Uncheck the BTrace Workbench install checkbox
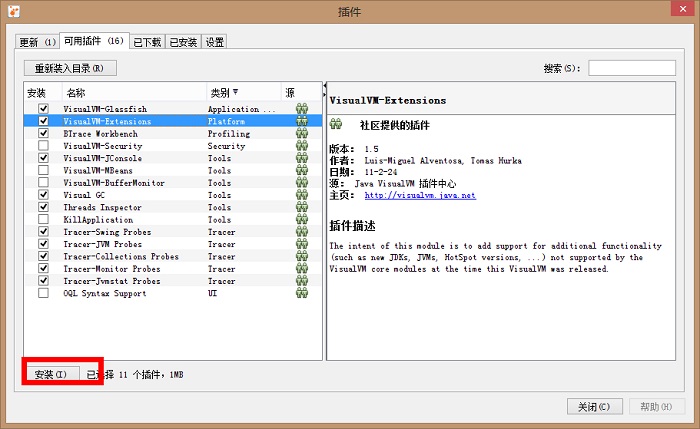The width and height of the screenshot is (700, 429). pyautogui.click(x=43, y=133)
